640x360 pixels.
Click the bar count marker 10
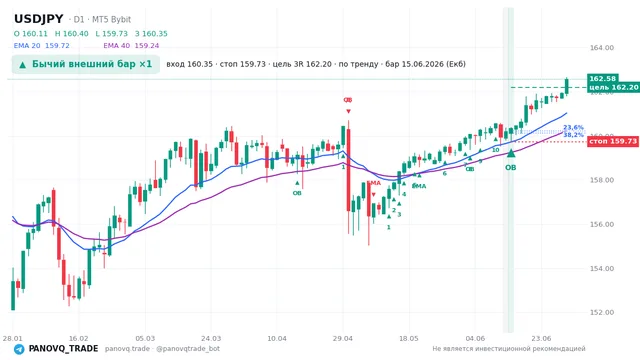[x=496, y=150]
